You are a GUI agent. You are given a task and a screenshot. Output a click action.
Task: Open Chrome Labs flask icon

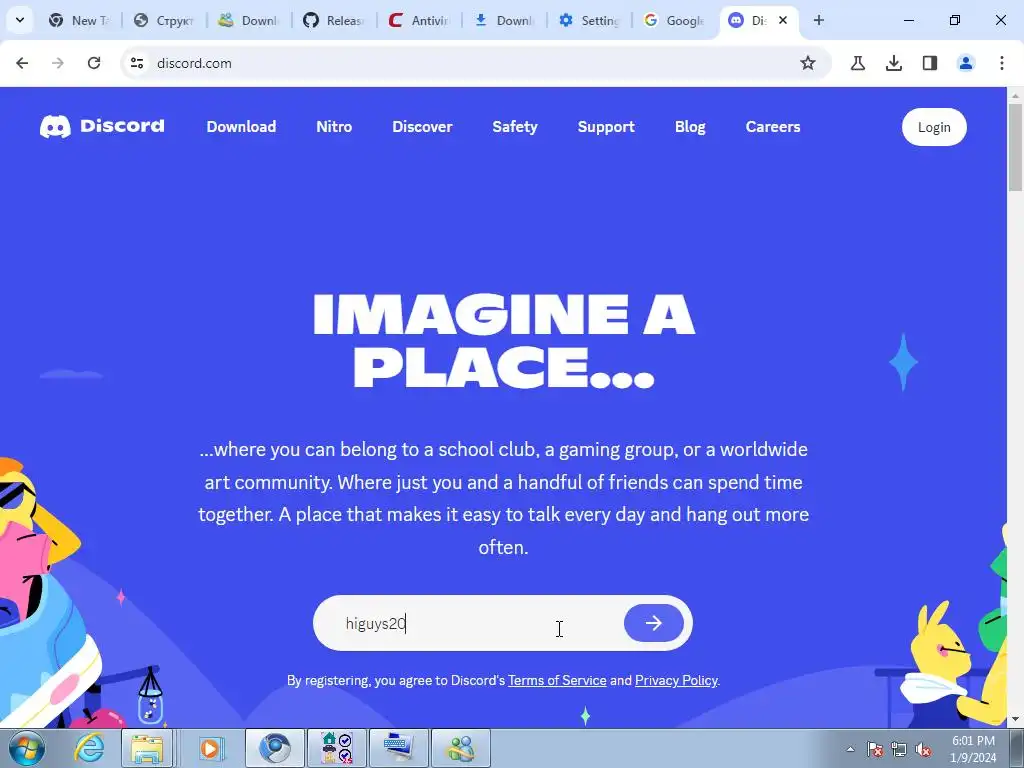point(857,63)
